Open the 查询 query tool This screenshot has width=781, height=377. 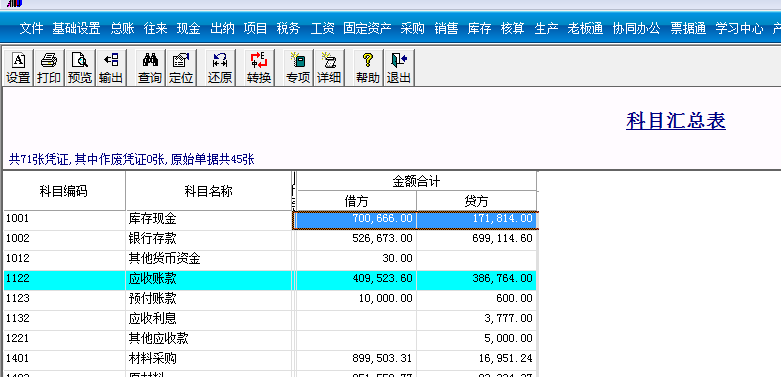coord(150,68)
